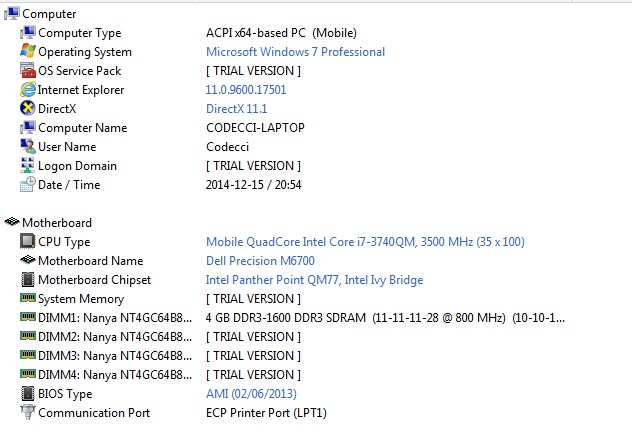The height and width of the screenshot is (440, 632).
Task: Open the AMI BIOS date link
Action: pyautogui.click(x=251, y=394)
